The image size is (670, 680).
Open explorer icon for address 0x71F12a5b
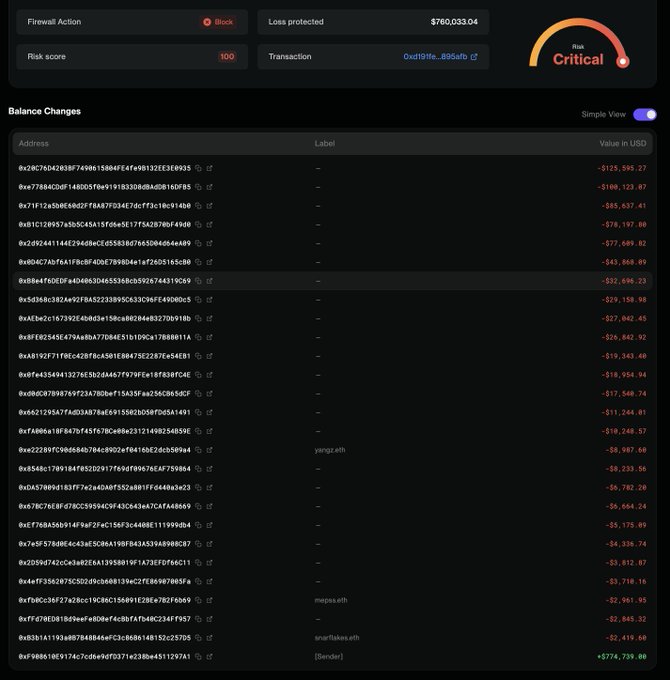(x=209, y=206)
